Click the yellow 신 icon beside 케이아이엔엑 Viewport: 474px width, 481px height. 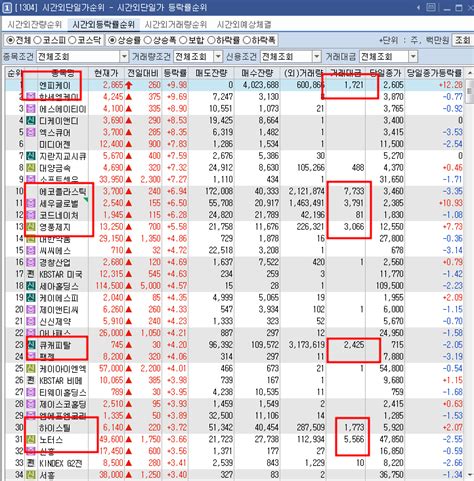pyautogui.click(x=31, y=369)
